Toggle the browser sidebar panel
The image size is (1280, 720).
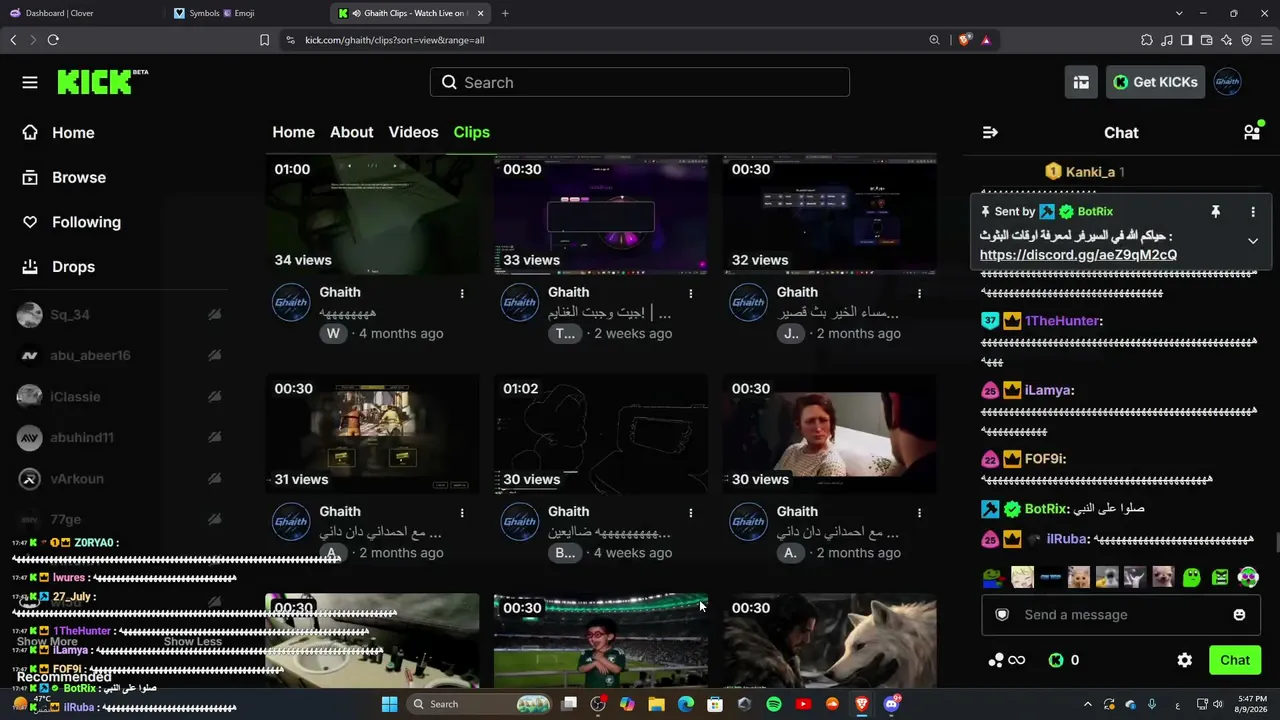(1186, 40)
